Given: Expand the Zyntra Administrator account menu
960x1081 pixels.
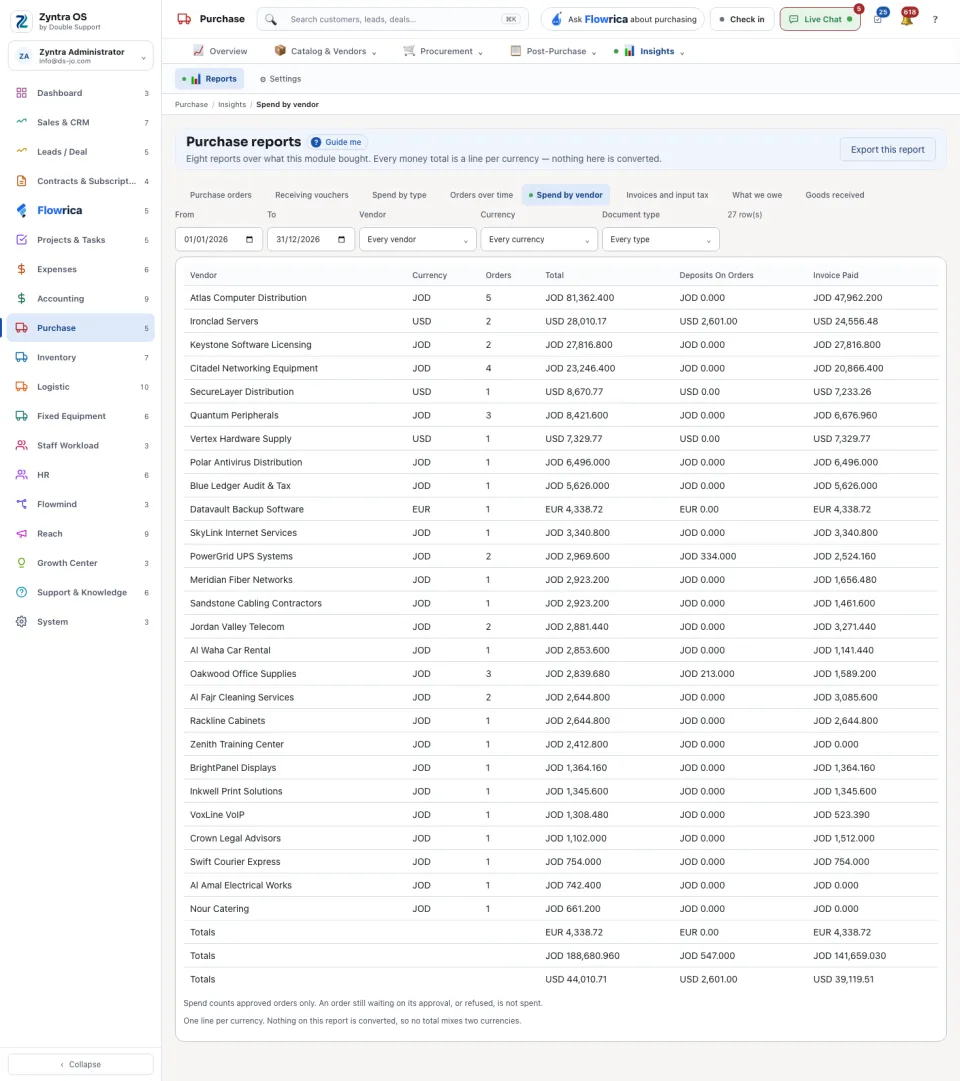Looking at the screenshot, I should pyautogui.click(x=81, y=56).
